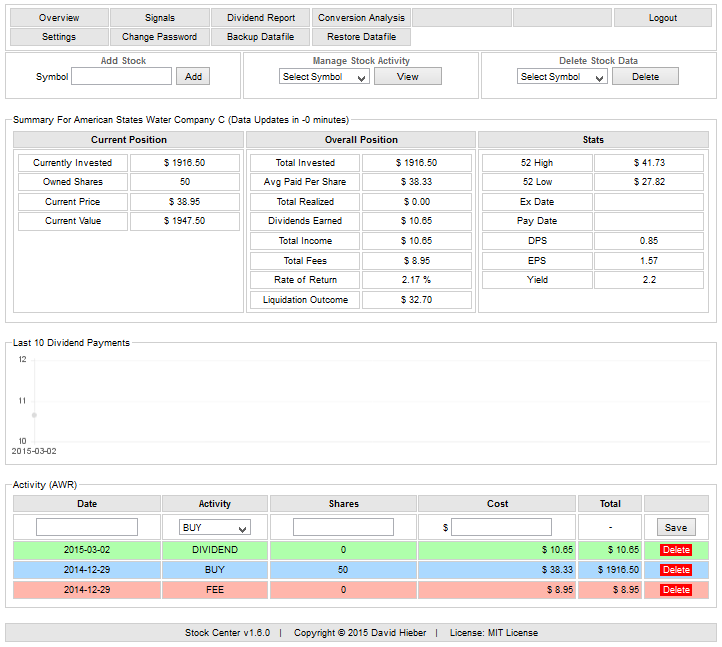Open the activity type BUY dropdown
Screen dimensions: 722x647
point(214,527)
